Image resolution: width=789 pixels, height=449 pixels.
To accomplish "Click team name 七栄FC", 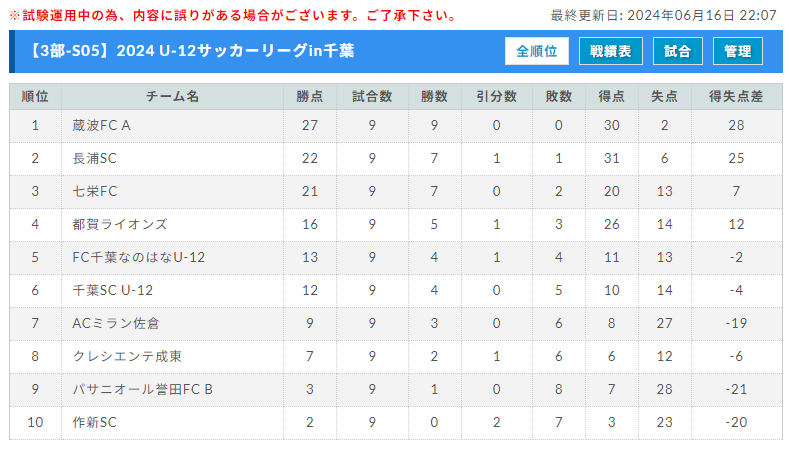I will [95, 191].
